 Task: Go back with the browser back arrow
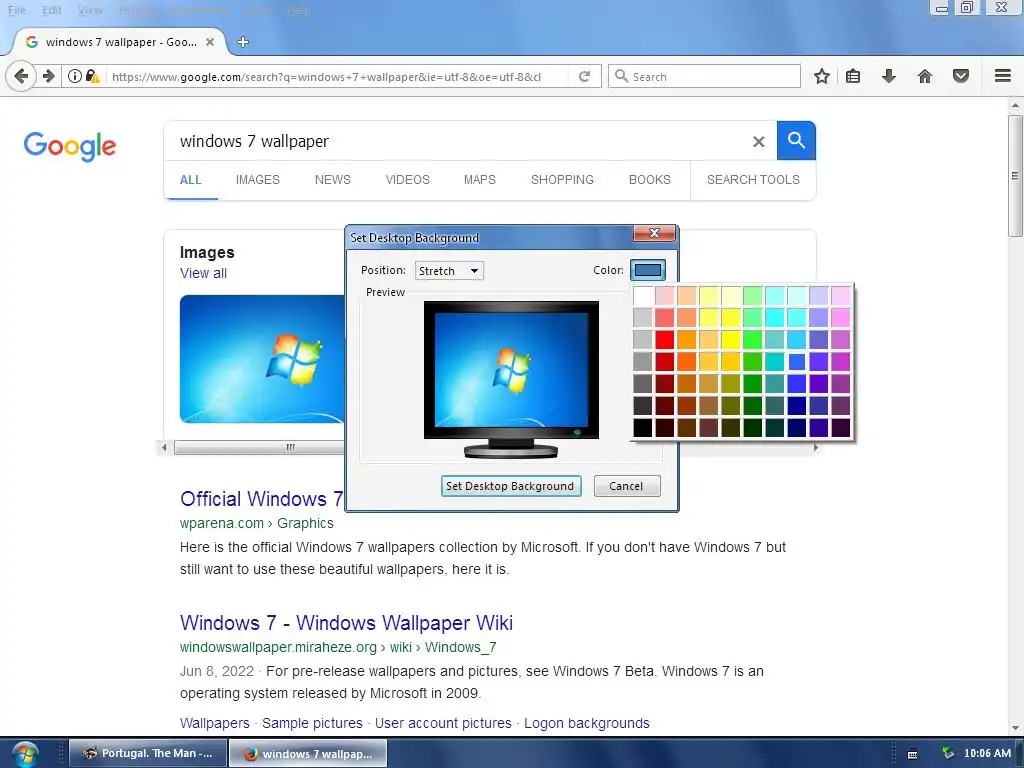[21, 76]
